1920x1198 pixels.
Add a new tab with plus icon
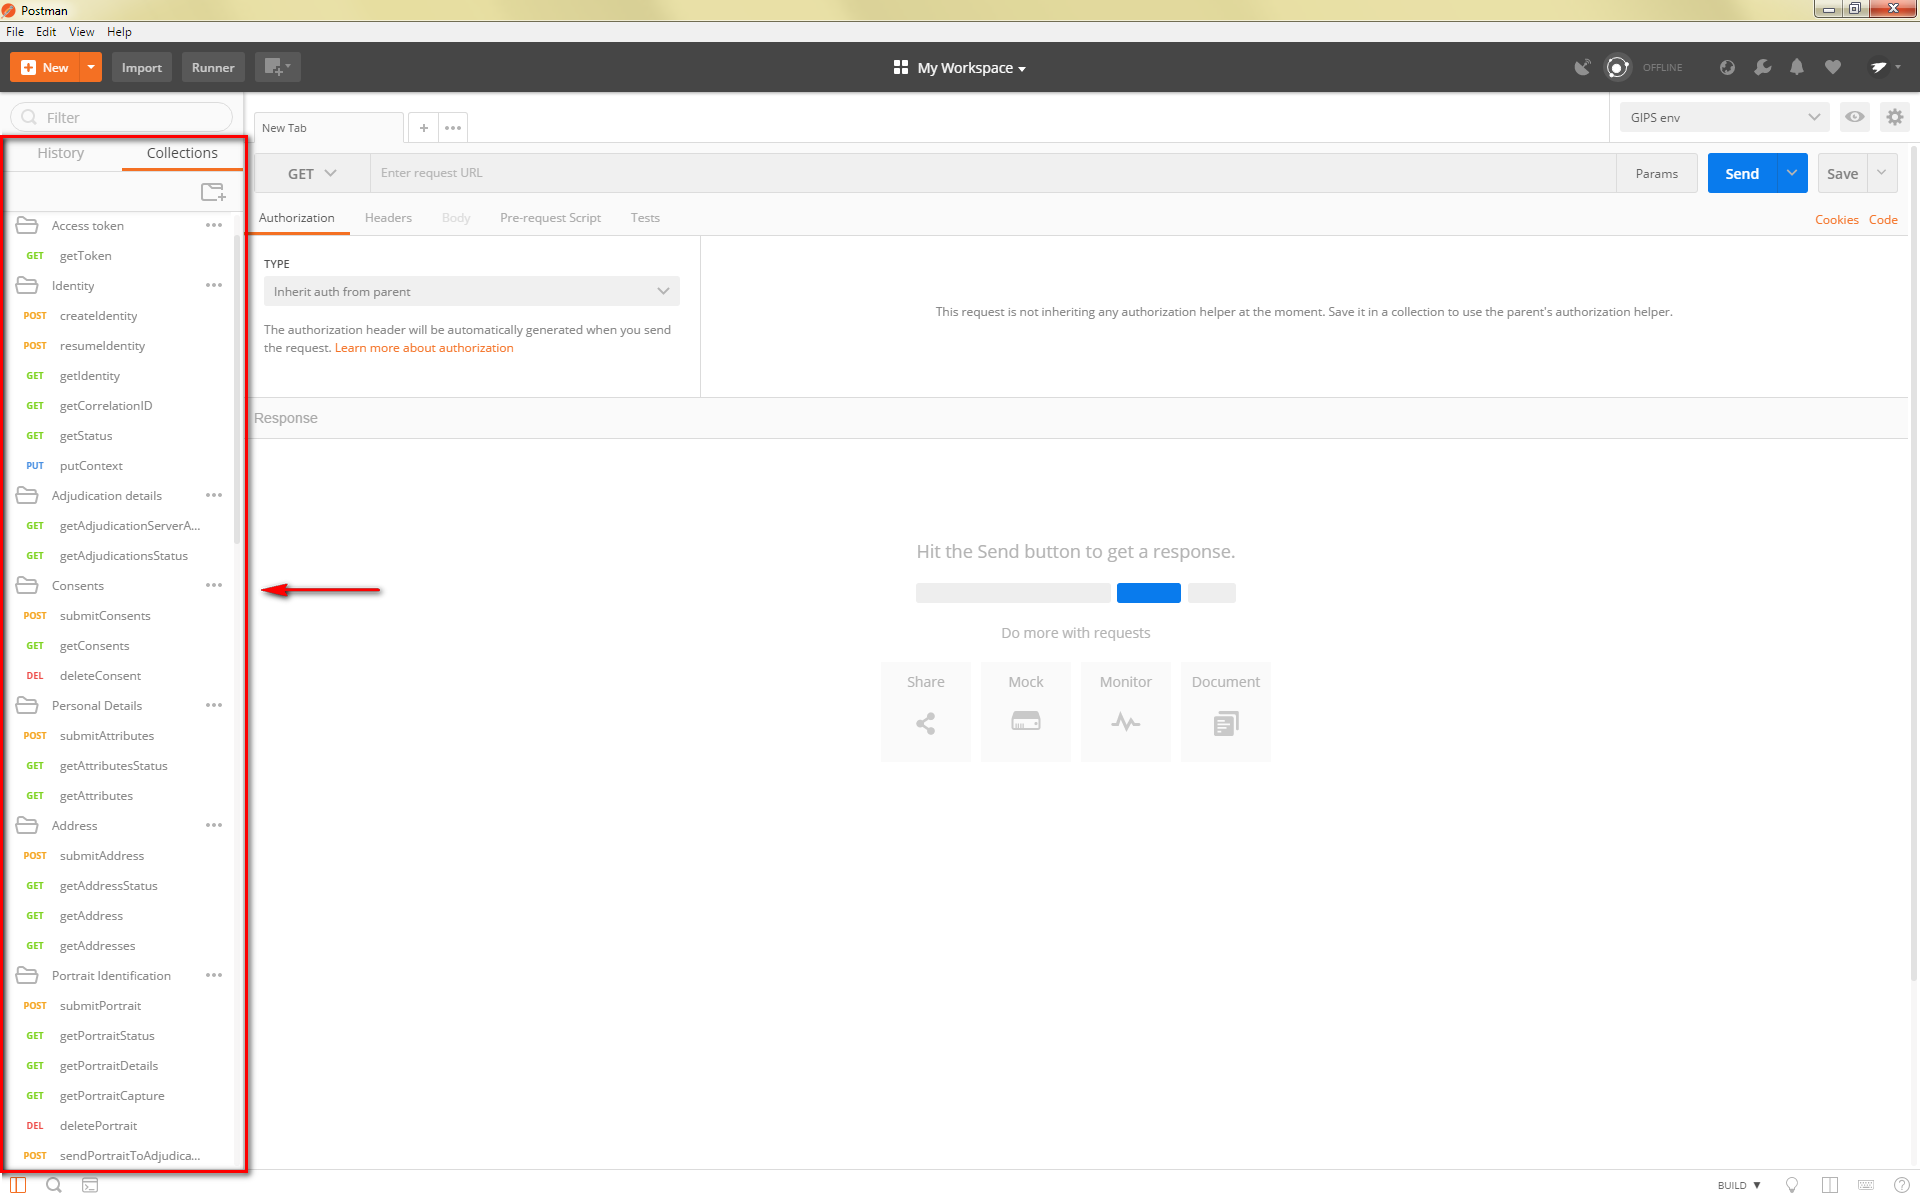(x=424, y=128)
